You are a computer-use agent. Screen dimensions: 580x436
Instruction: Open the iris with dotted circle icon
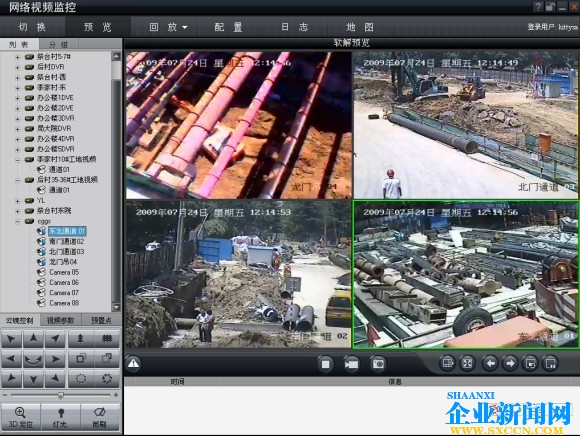point(81,379)
